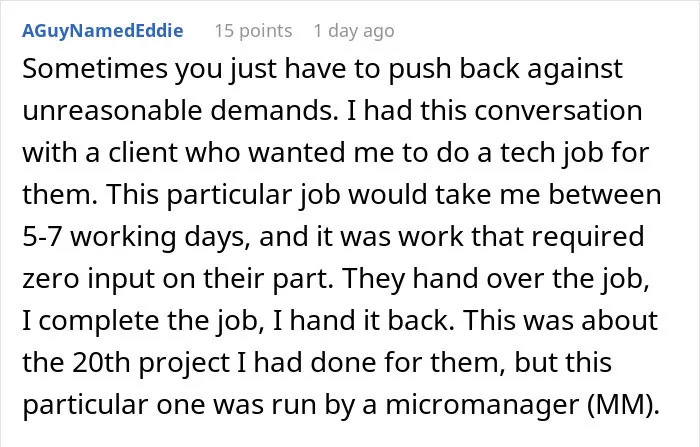The image size is (700, 447).
Task: Open the "1 day ago" timestamp permalink
Action: coord(354,31)
